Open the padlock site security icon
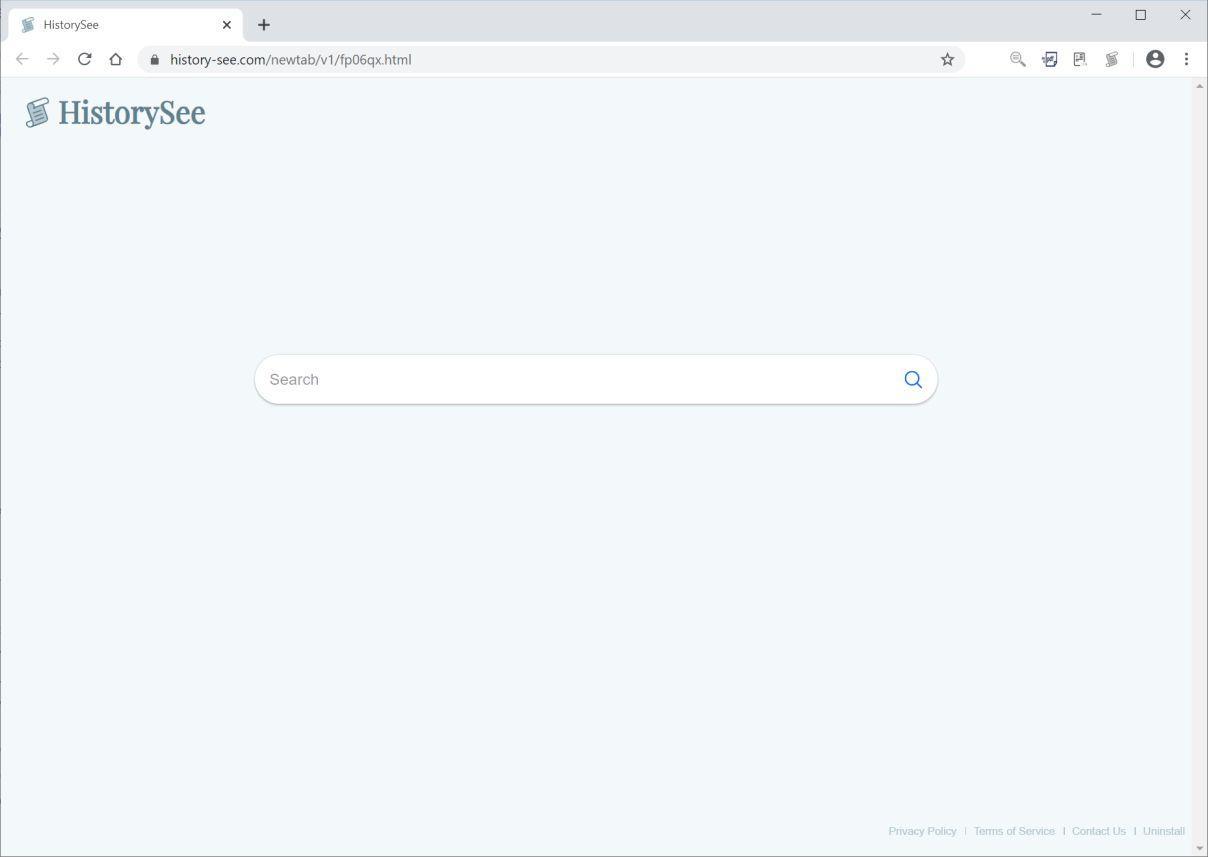 tap(154, 60)
